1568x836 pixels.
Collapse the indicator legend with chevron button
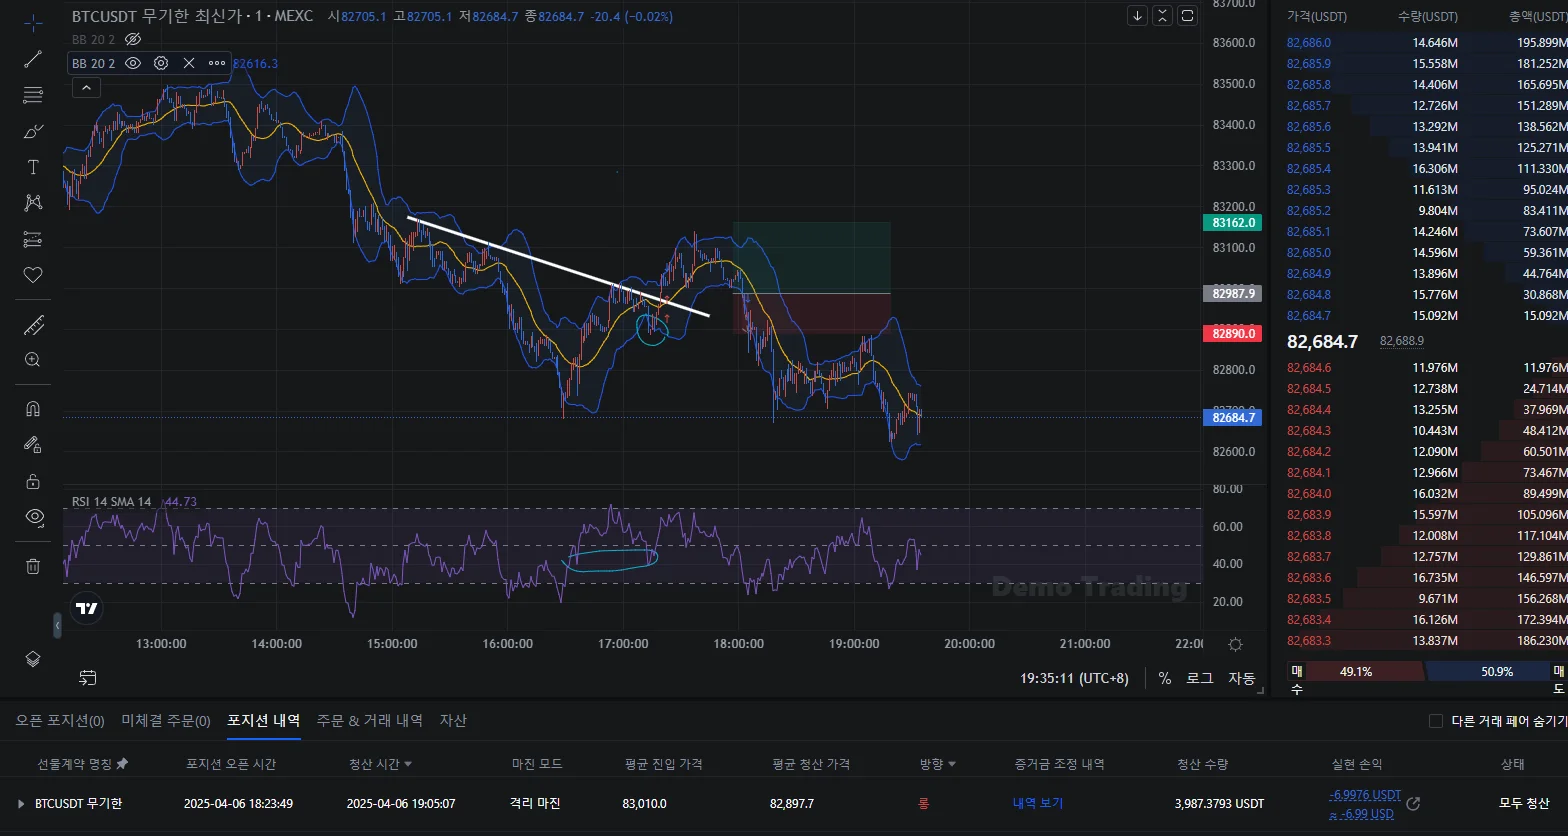[85, 88]
